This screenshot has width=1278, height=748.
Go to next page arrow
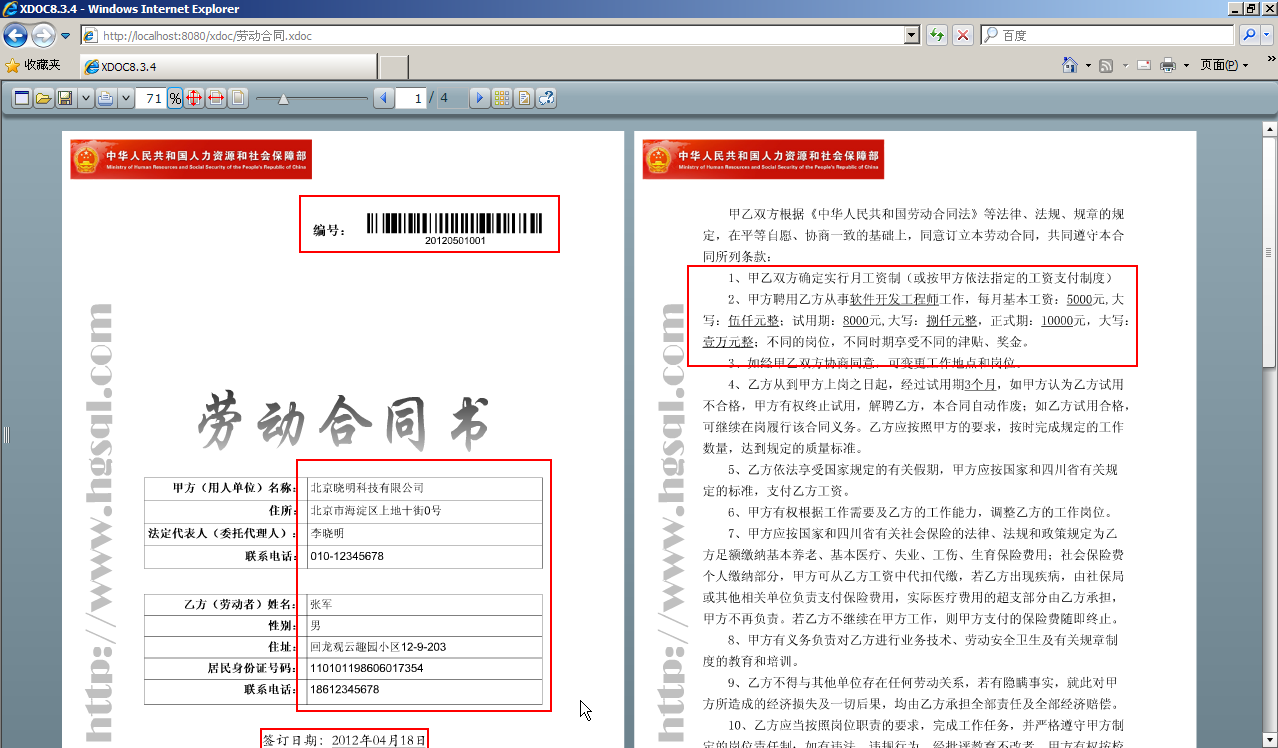[x=479, y=98]
